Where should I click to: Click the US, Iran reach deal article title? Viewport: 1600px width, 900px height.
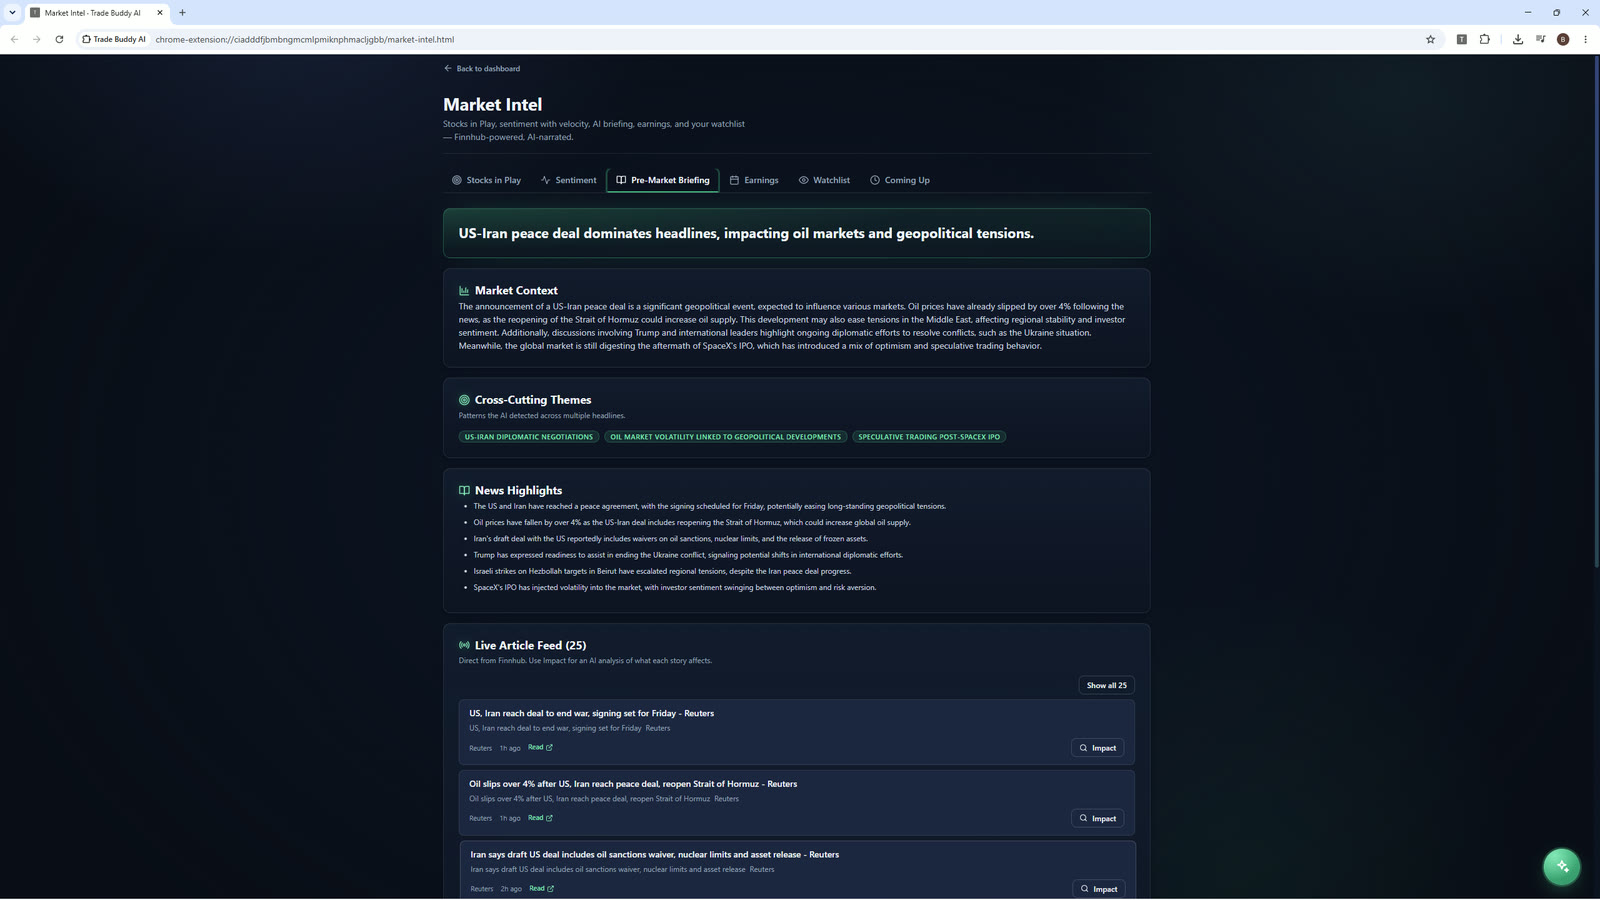point(591,714)
